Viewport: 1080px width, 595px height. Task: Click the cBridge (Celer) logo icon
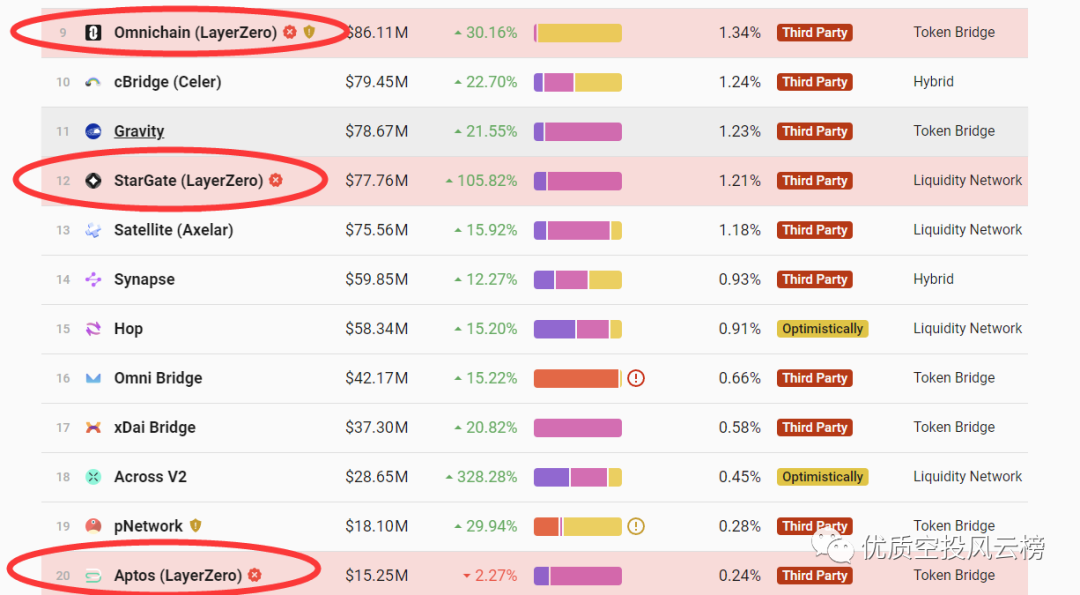pyautogui.click(x=93, y=82)
